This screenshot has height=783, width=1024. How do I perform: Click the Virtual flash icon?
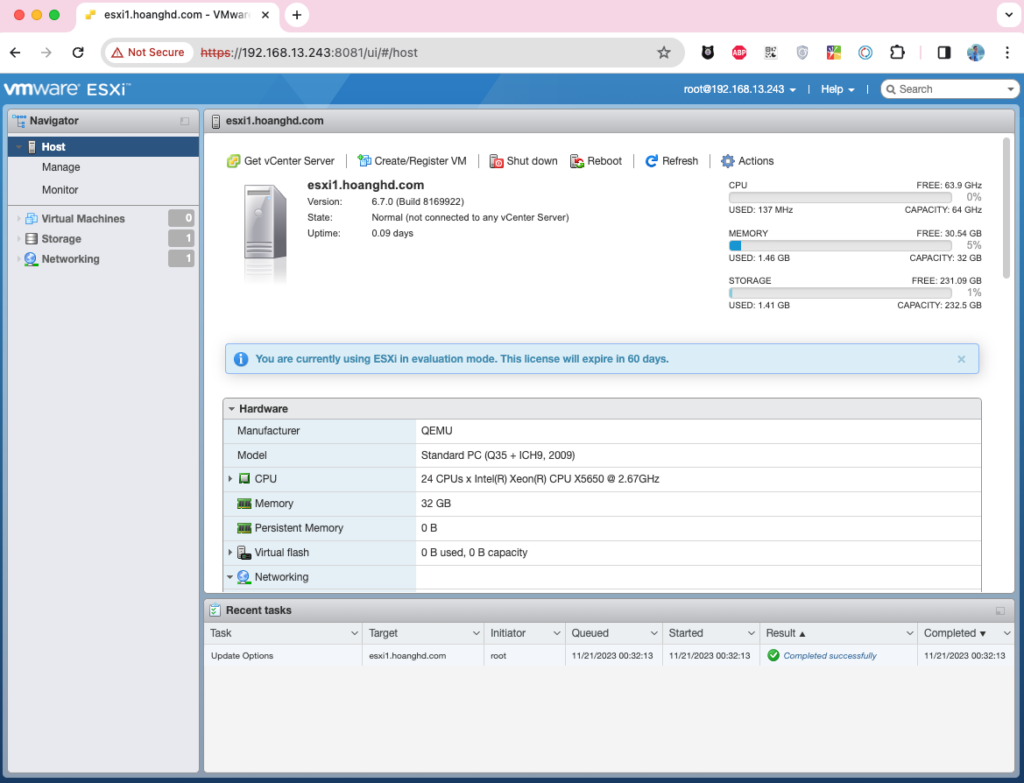pos(244,553)
